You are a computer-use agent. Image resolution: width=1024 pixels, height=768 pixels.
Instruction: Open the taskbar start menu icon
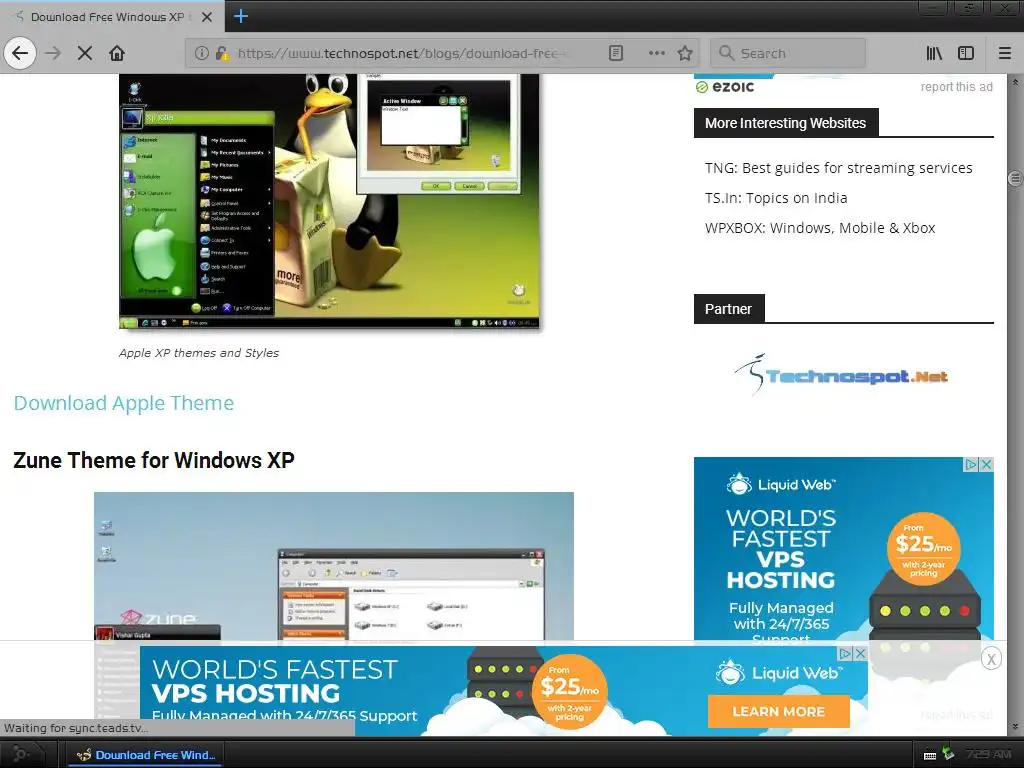pos(21,755)
